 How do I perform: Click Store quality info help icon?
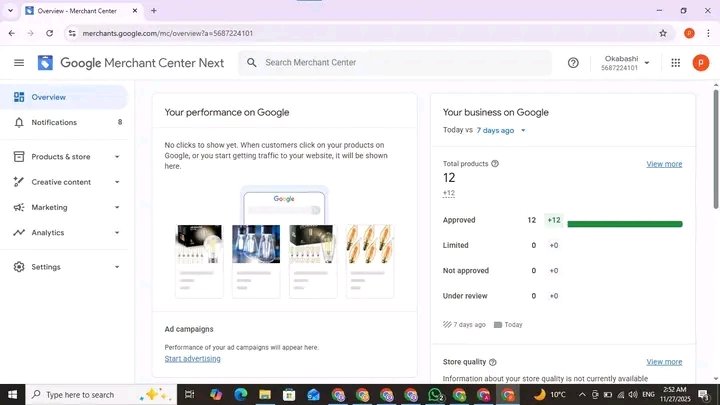(x=493, y=362)
